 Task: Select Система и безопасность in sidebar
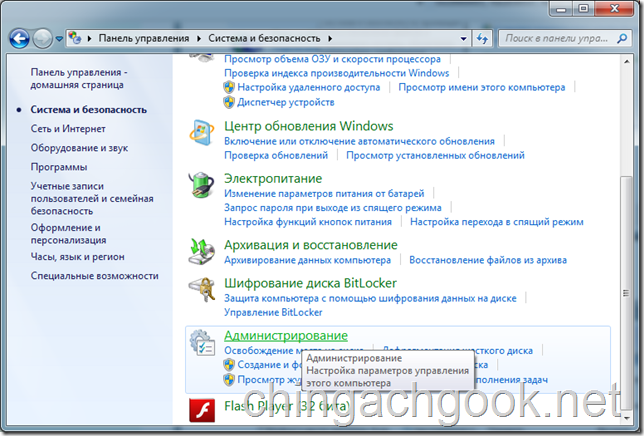click(88, 110)
